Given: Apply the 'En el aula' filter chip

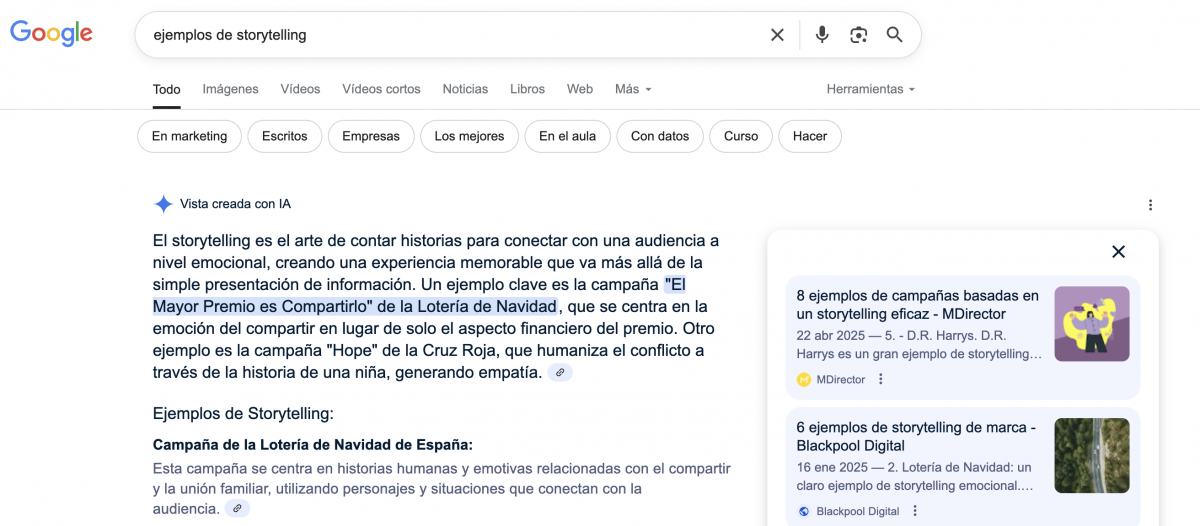Looking at the screenshot, I should click(567, 136).
